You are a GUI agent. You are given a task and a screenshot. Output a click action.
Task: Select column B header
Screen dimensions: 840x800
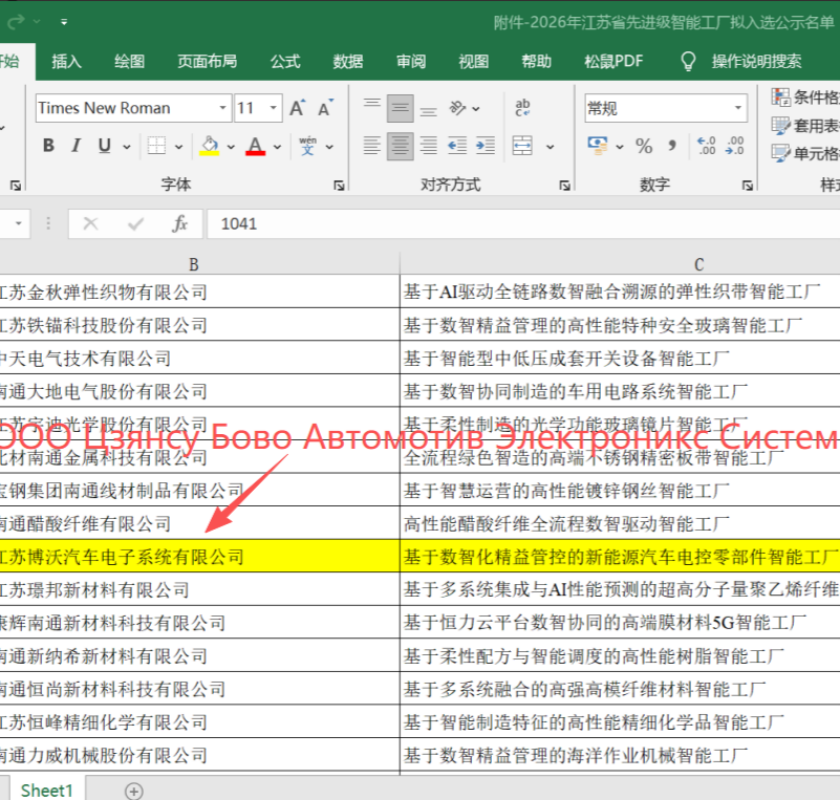click(194, 264)
